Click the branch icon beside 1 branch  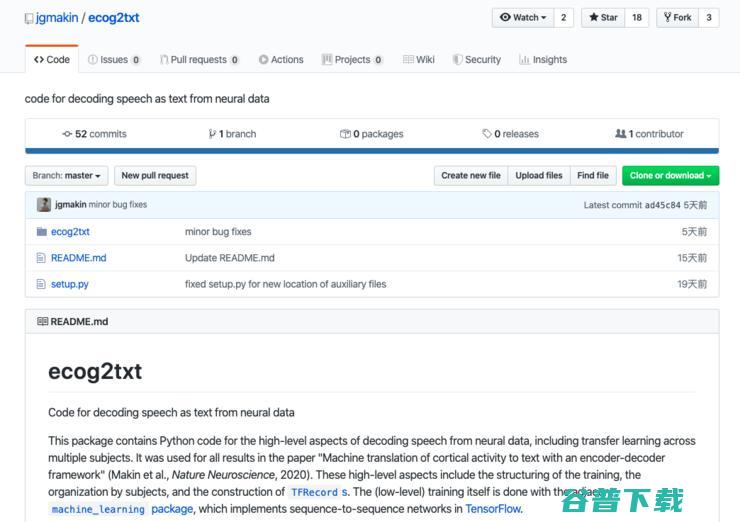click(212, 134)
